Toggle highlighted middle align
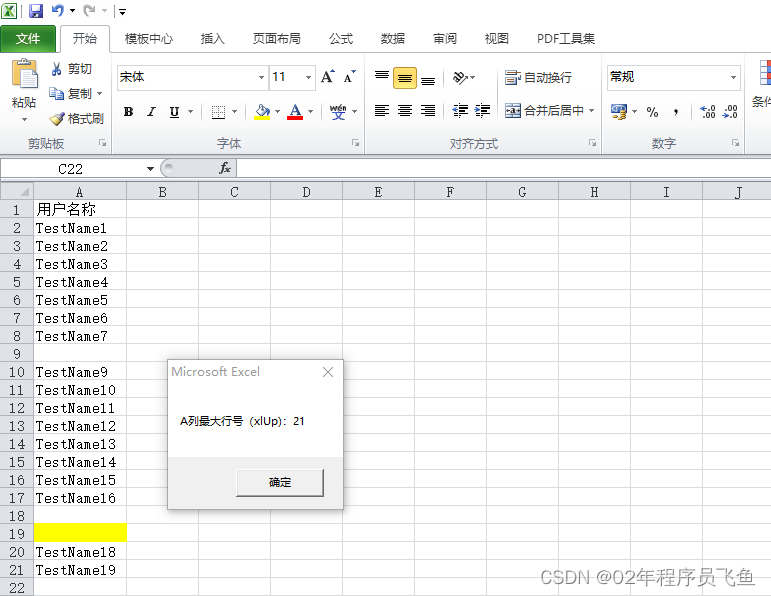771x596 pixels. (405, 78)
